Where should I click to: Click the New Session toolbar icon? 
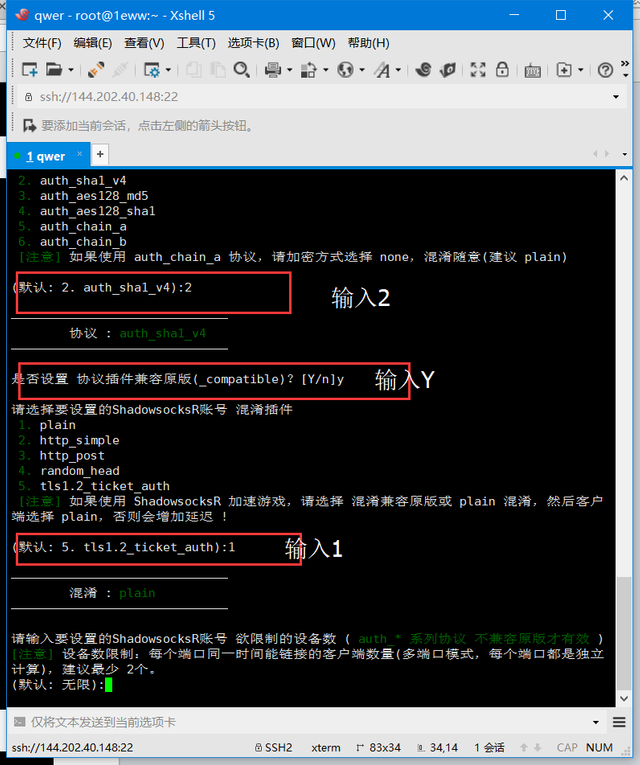click(x=30, y=70)
